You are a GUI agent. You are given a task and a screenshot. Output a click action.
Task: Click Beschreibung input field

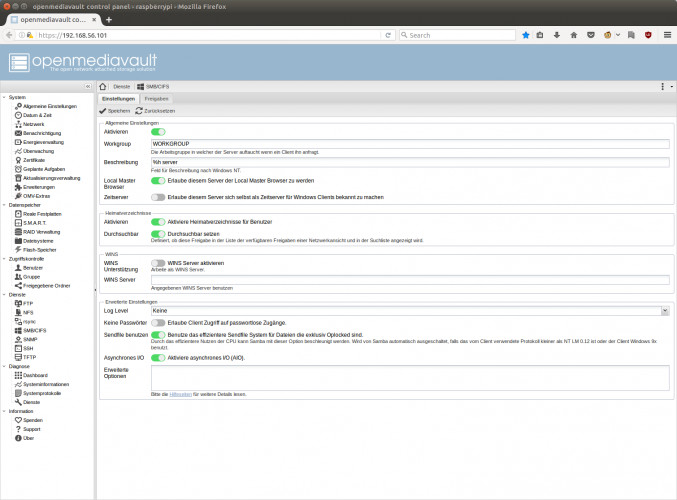[410, 162]
